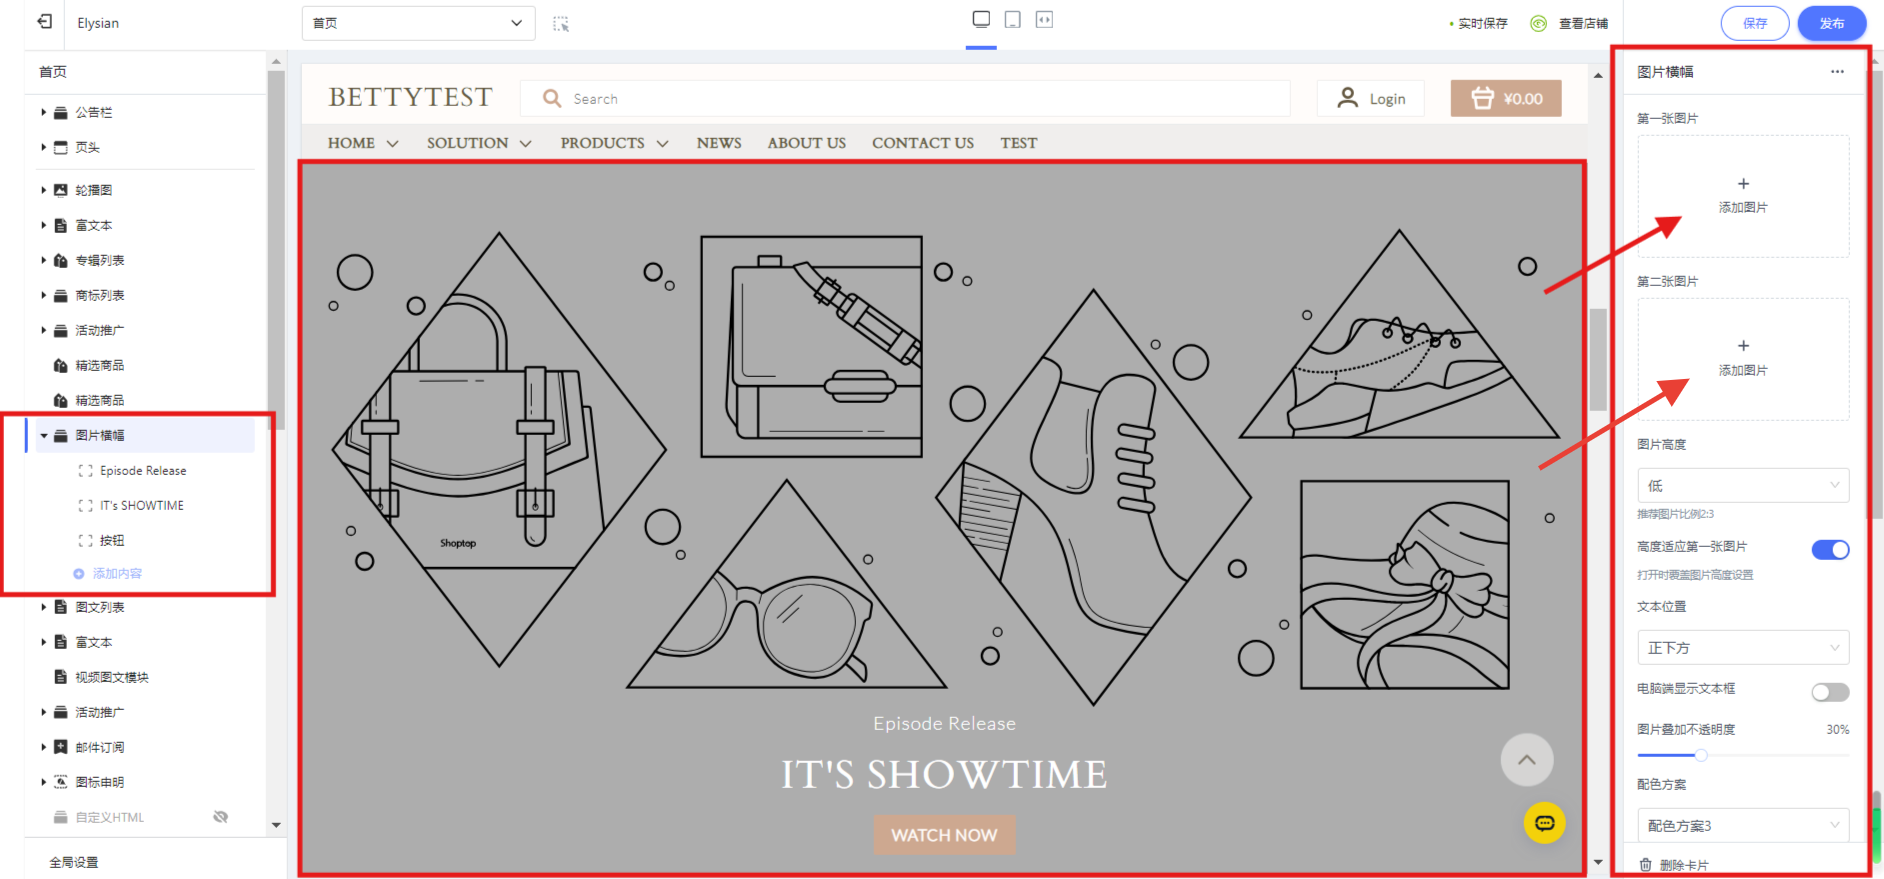Select the fullscreen width preview icon
This screenshot has height=879, width=1884.
coord(1044,20)
